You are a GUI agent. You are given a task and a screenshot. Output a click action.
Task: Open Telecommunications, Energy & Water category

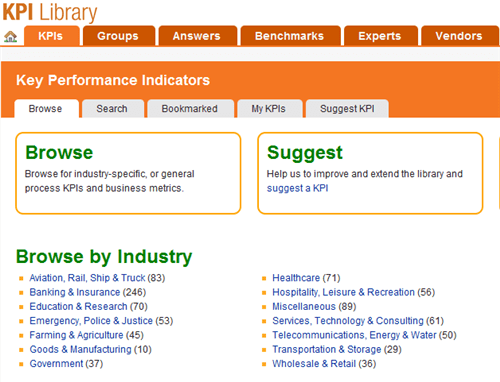354,335
